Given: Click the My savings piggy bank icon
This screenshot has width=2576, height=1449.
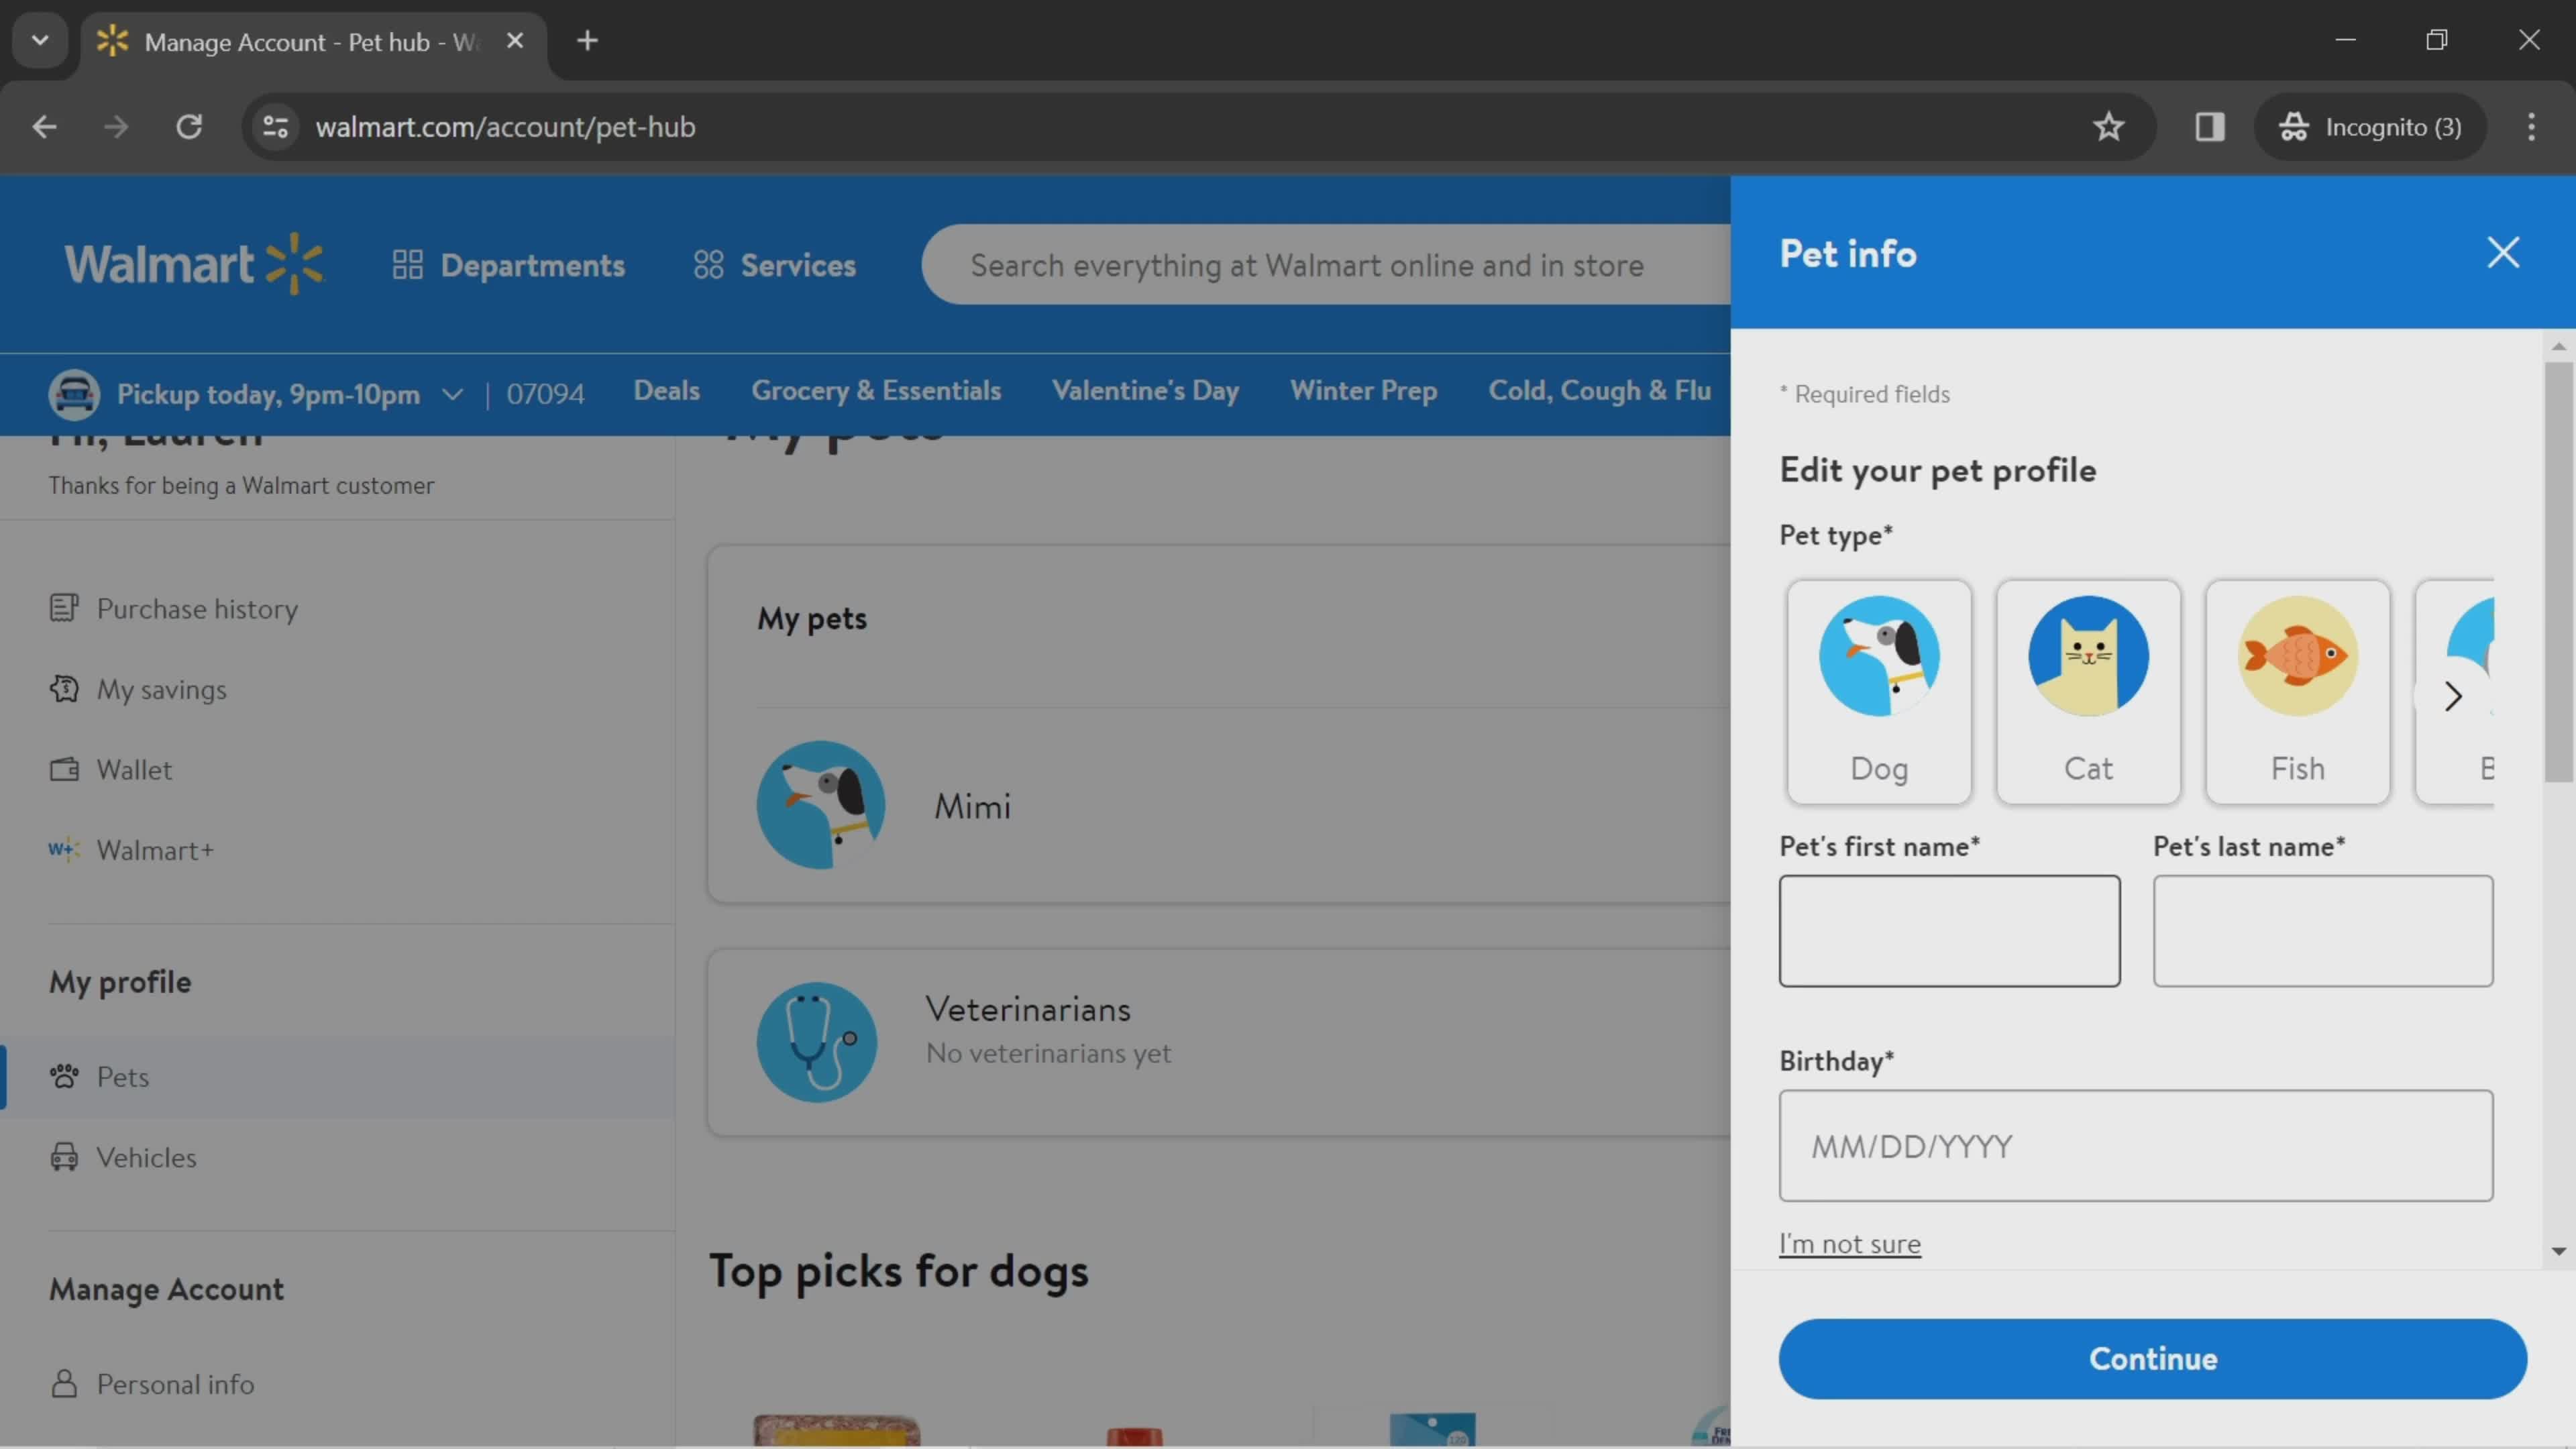Looking at the screenshot, I should point(64,689).
